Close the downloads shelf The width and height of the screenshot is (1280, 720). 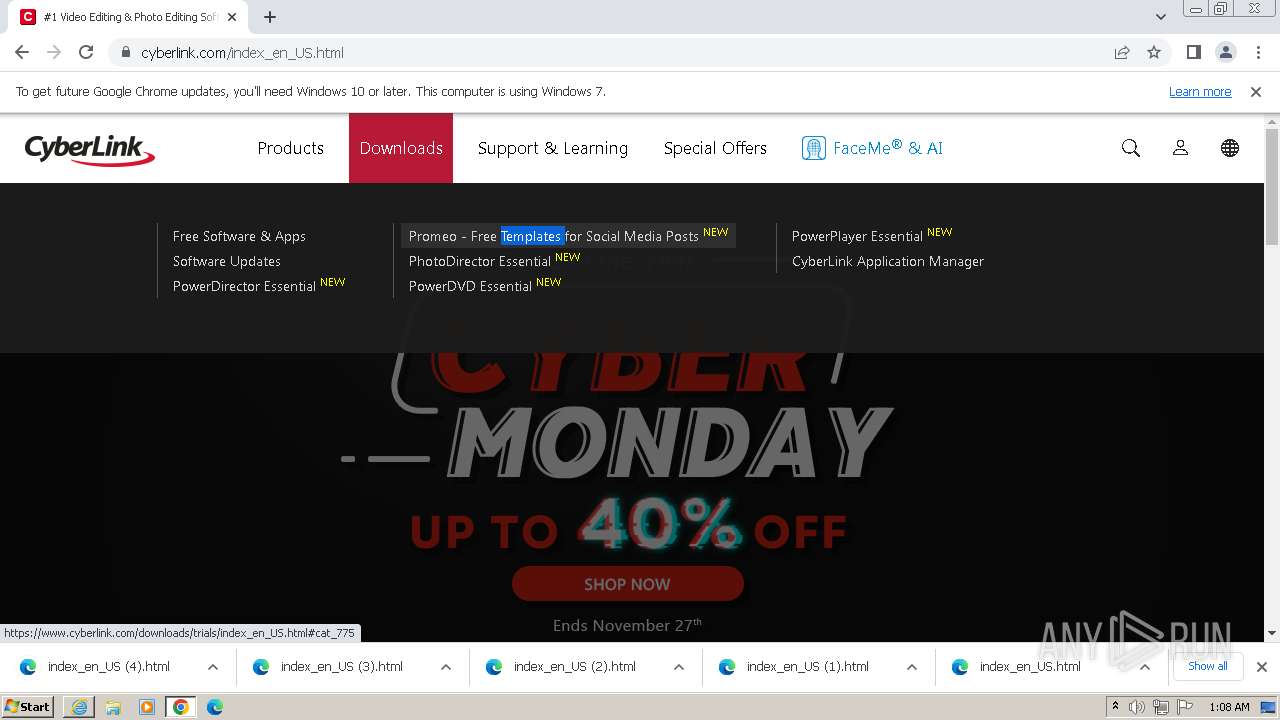pos(1262,666)
